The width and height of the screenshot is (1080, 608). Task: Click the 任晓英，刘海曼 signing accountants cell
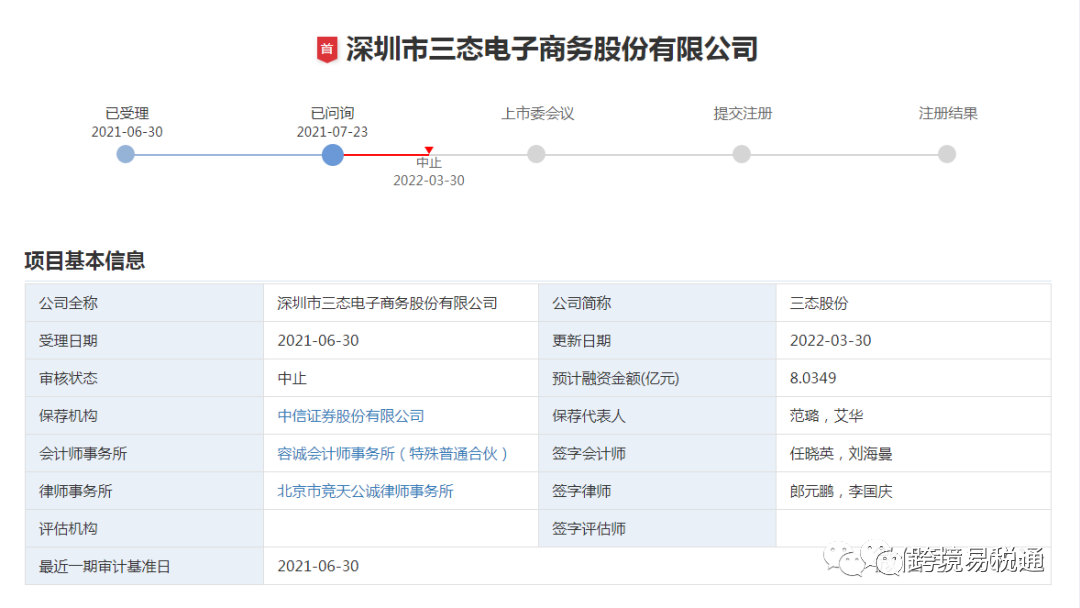[x=913, y=454]
